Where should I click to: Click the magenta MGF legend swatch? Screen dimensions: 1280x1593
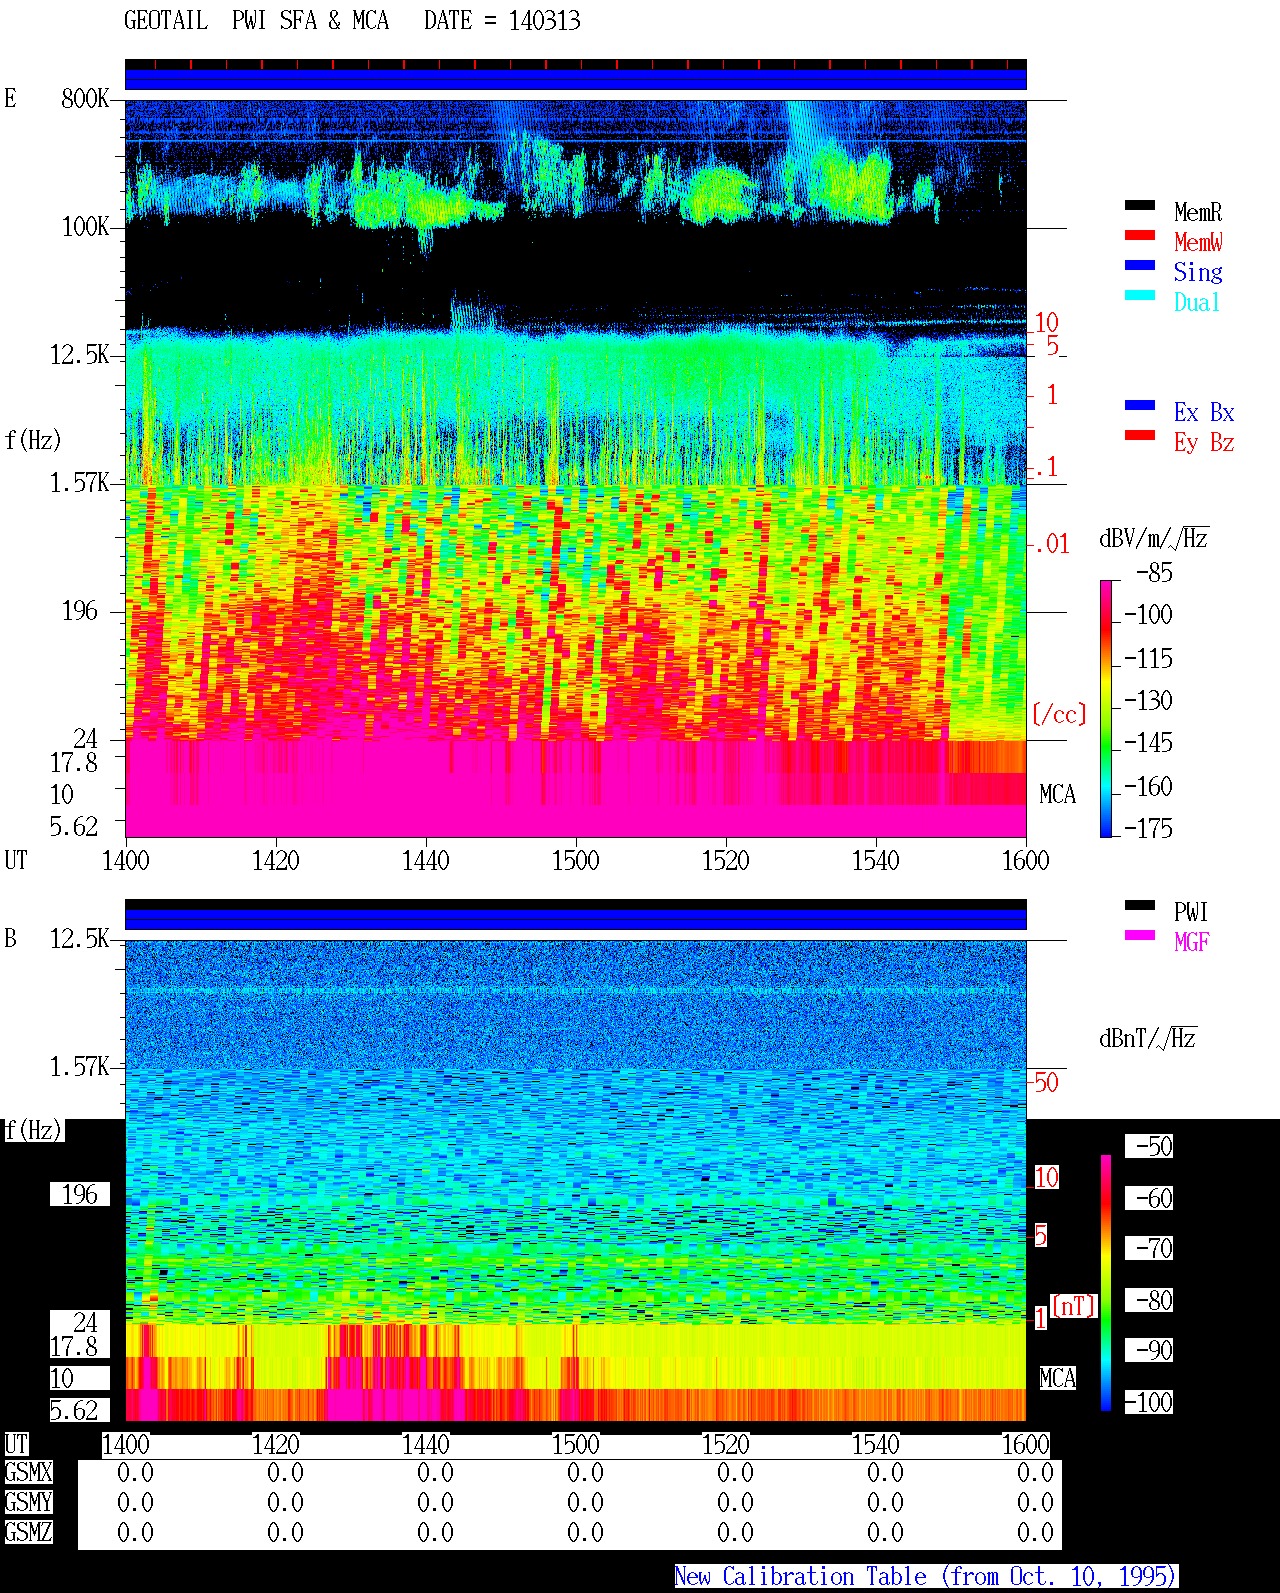tap(1139, 936)
